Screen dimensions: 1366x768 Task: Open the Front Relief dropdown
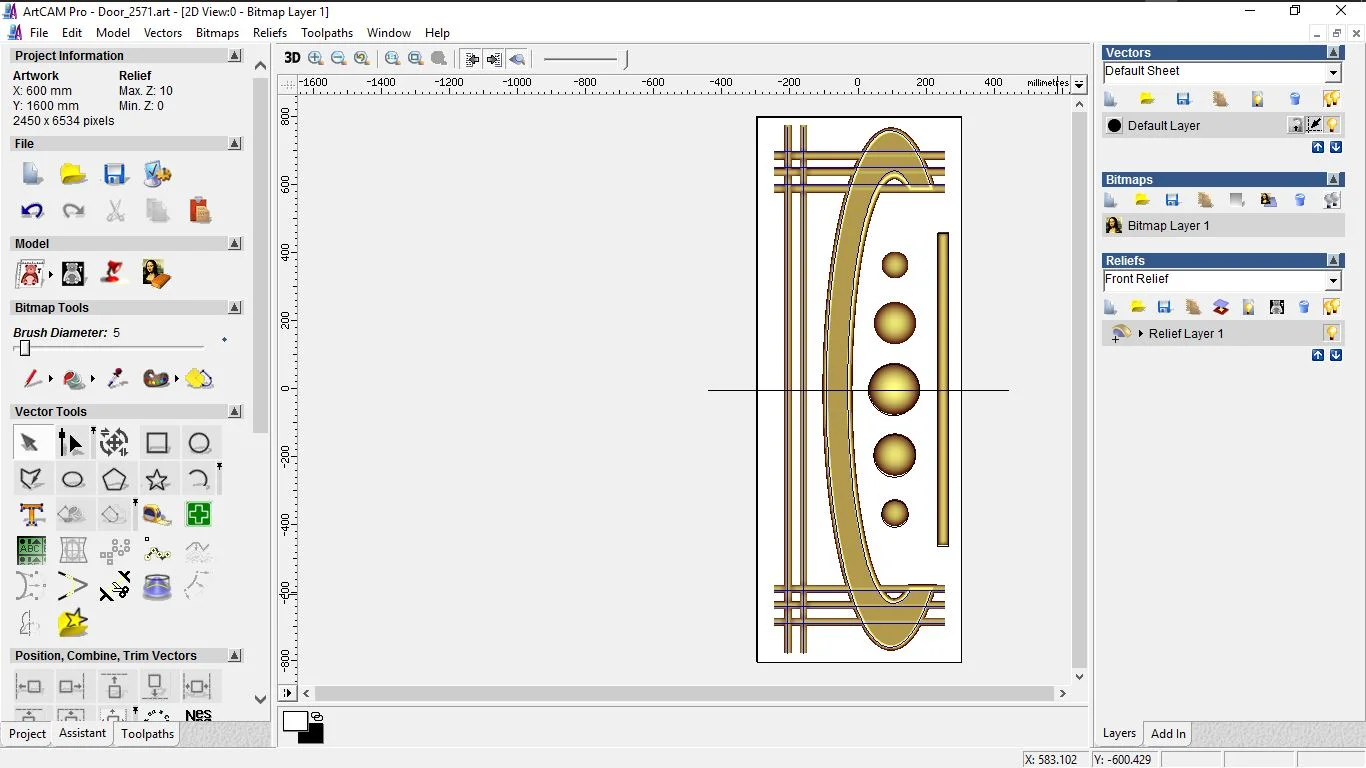[x=1333, y=280]
